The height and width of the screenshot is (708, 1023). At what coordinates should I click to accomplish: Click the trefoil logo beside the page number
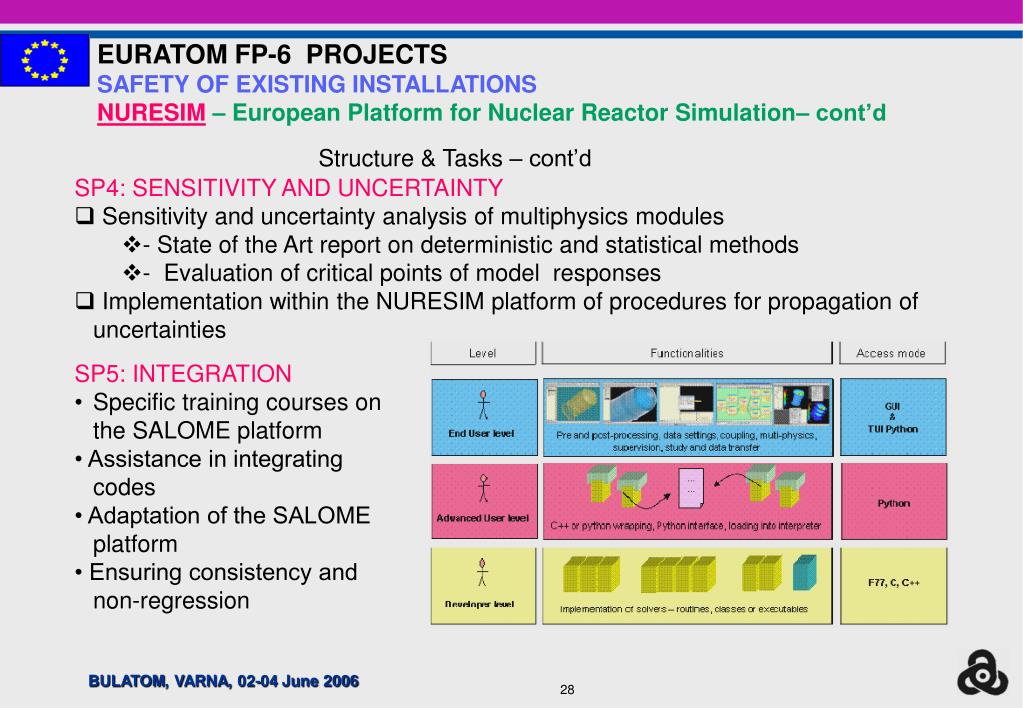pyautogui.click(x=982, y=673)
